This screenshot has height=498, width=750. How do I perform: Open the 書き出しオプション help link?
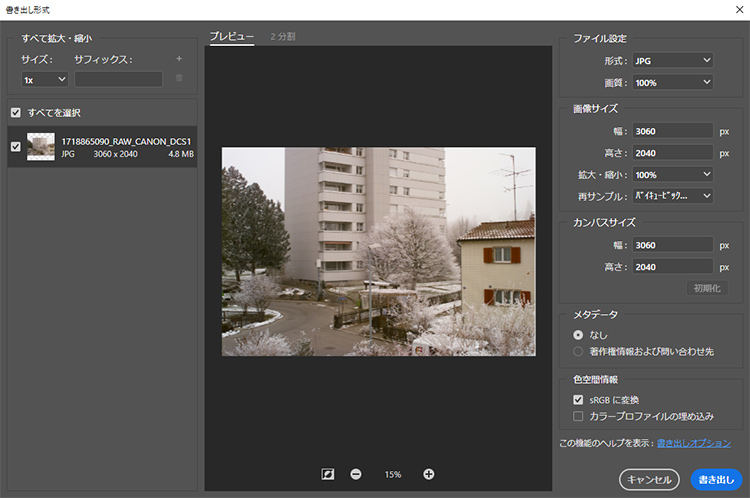(693, 443)
